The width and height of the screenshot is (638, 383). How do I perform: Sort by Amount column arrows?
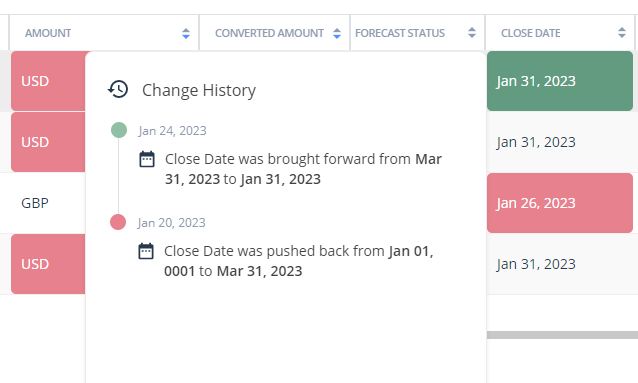186,33
